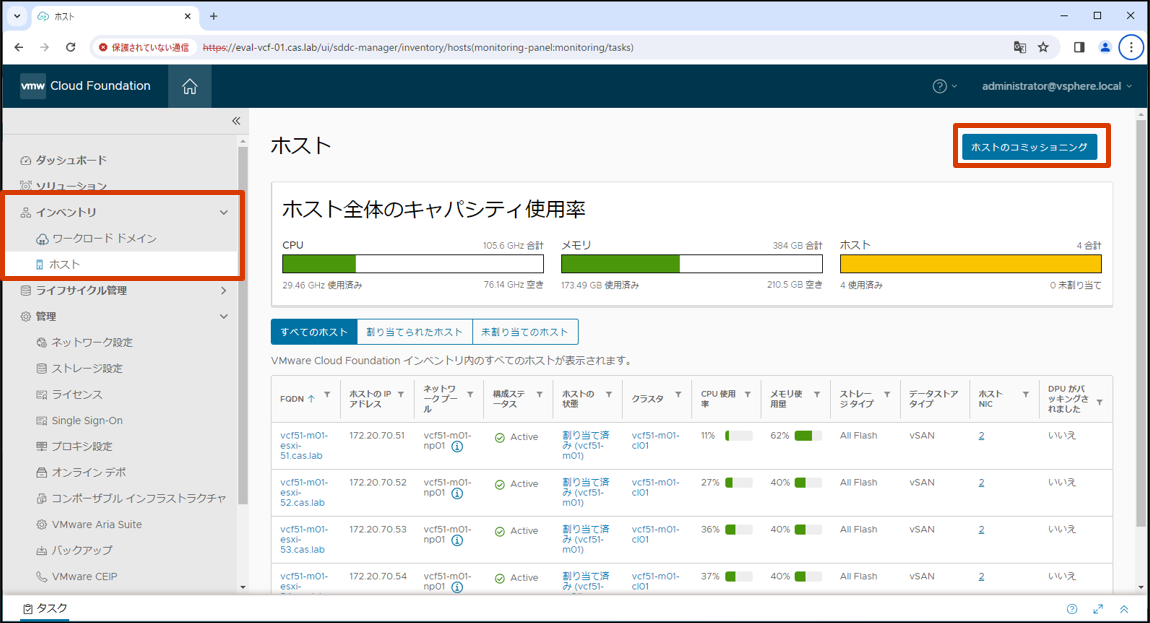
Task: Click the VMware Aria Suite icon
Action: click(x=42, y=525)
